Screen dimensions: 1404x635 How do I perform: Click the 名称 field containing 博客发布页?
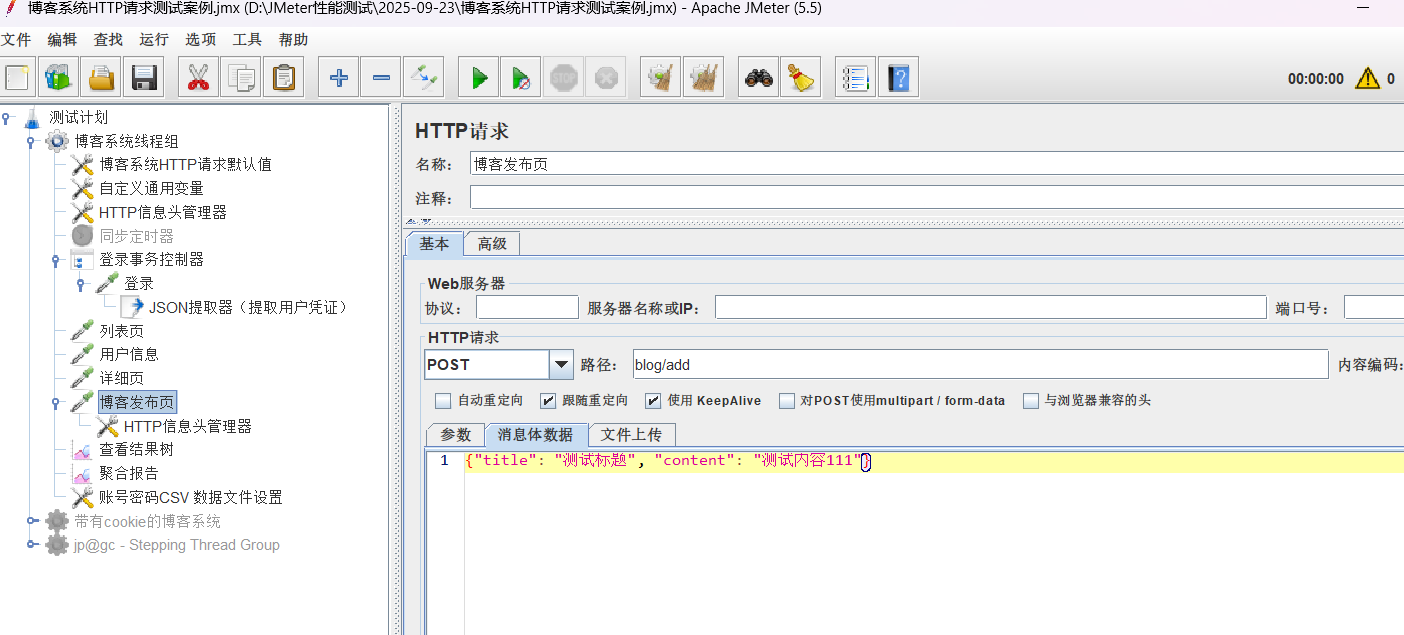936,164
